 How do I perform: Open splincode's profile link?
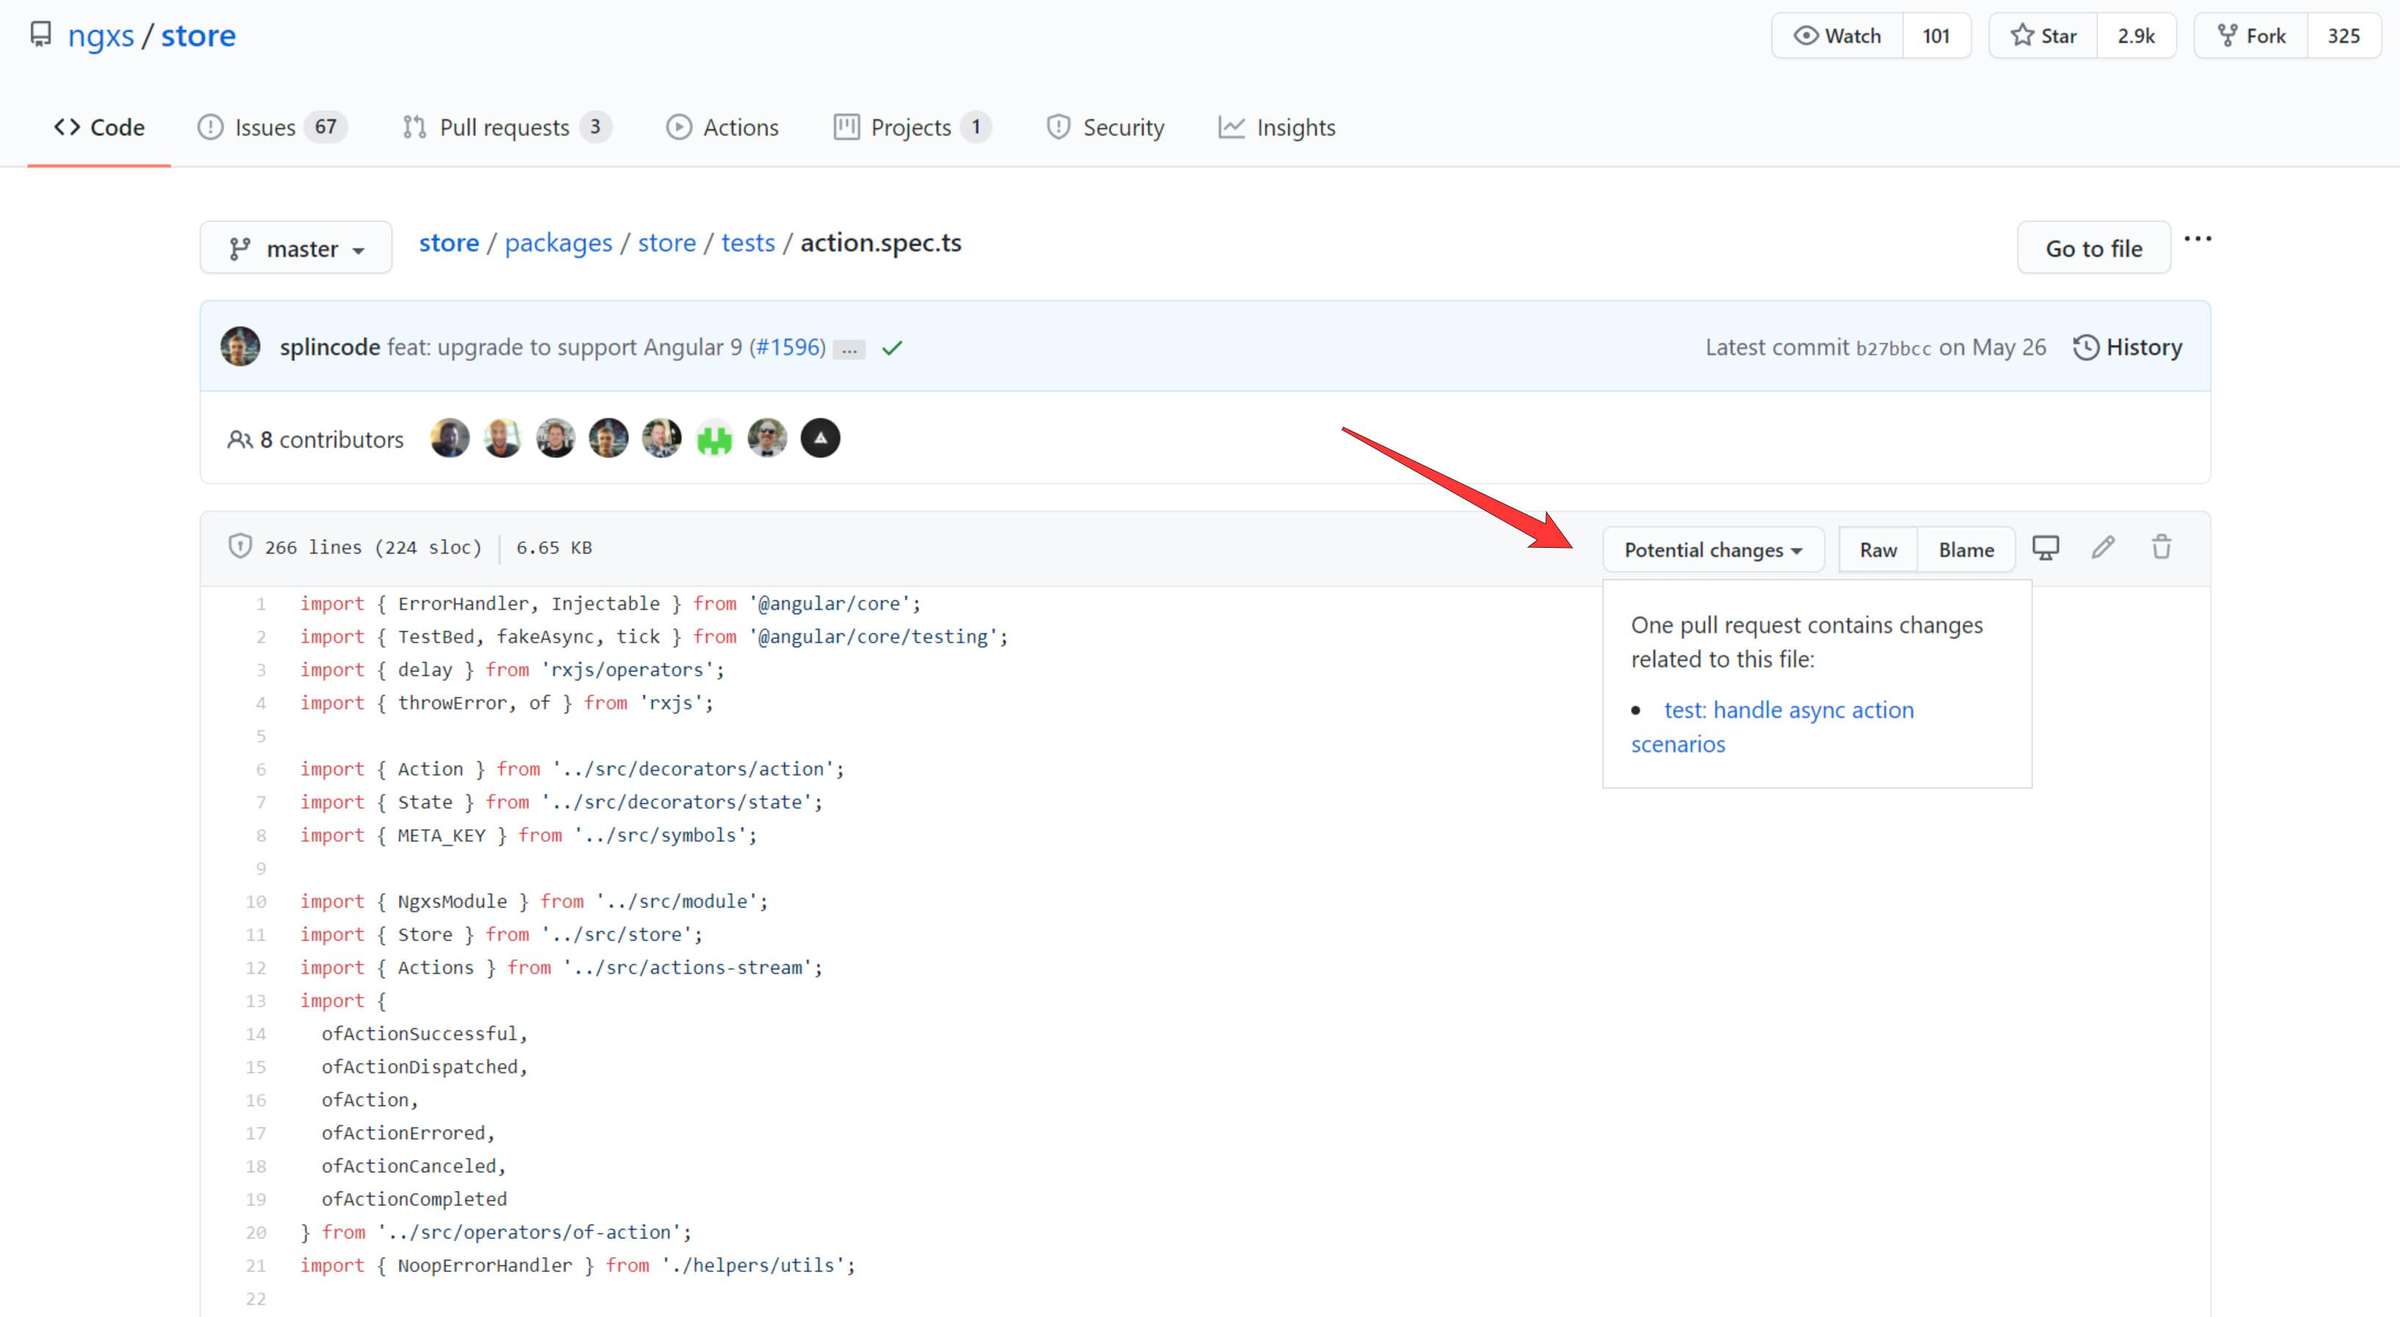click(329, 347)
